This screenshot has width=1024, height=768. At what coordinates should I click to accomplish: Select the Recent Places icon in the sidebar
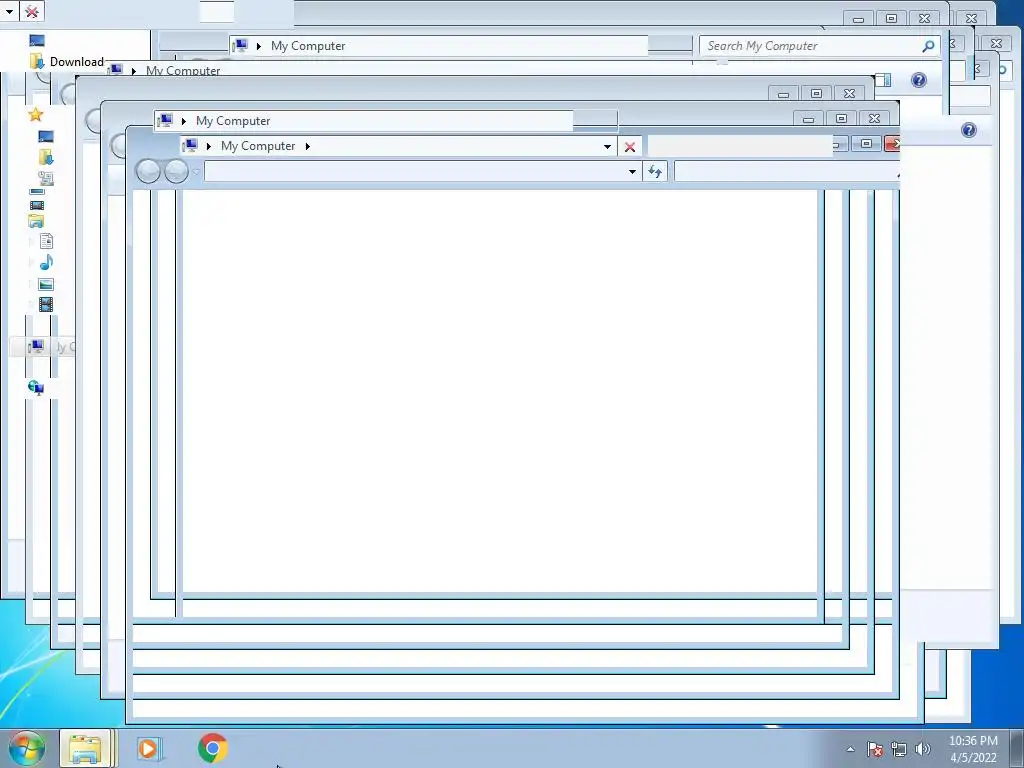(x=46, y=178)
